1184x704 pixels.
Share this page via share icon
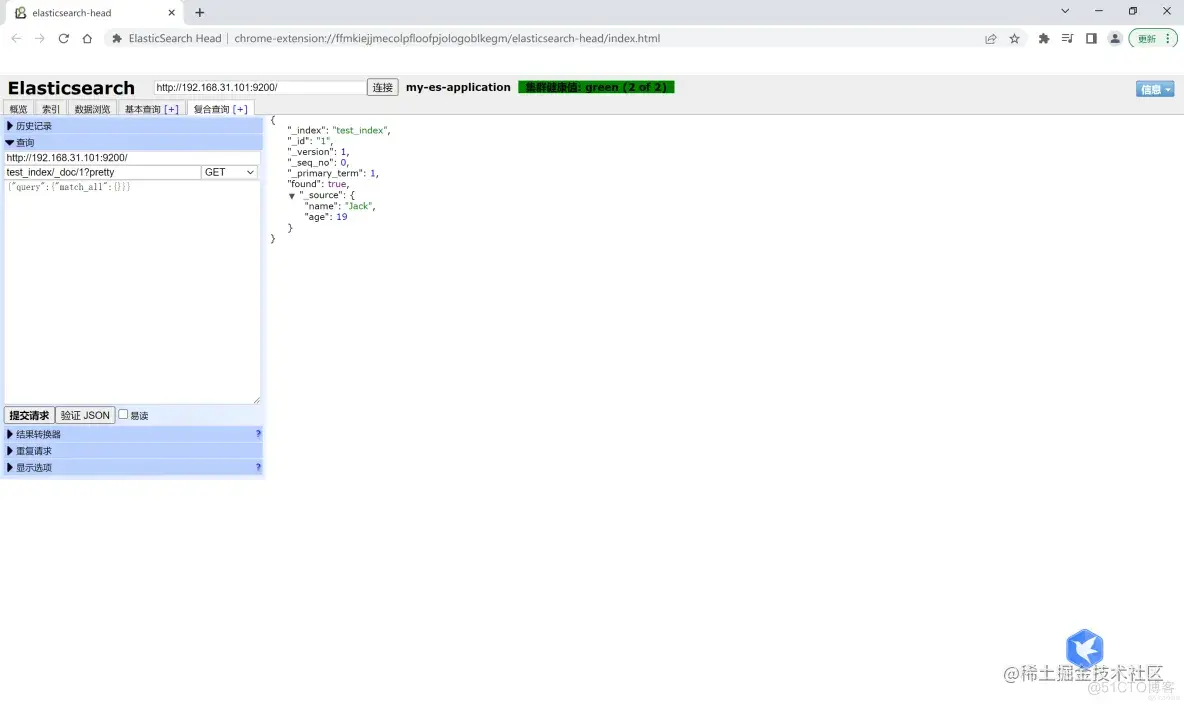[x=991, y=39]
